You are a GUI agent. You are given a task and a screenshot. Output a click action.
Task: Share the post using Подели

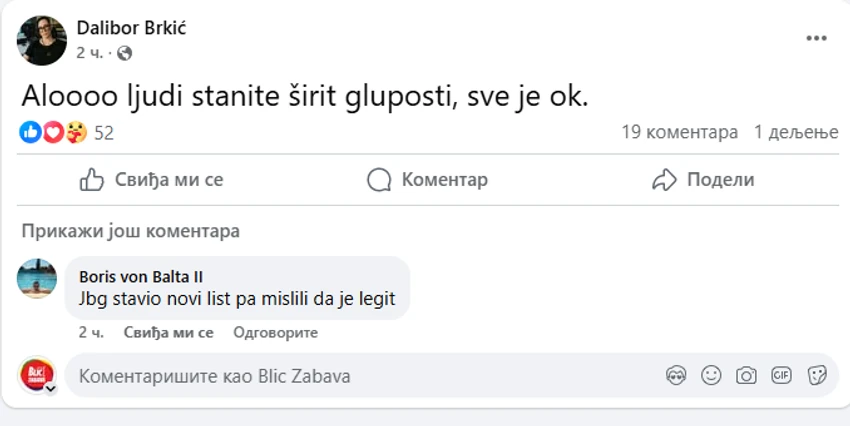coord(703,180)
